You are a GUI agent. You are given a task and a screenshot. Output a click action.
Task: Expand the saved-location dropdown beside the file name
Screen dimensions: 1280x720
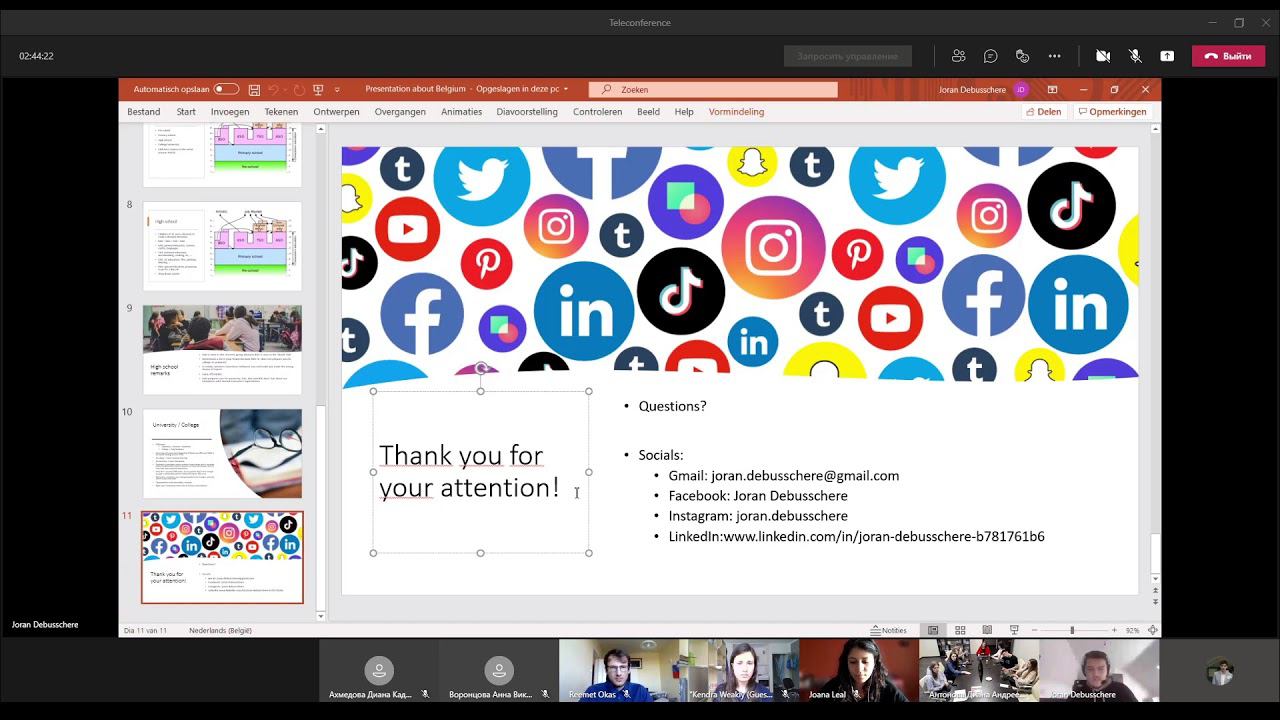click(x=566, y=89)
